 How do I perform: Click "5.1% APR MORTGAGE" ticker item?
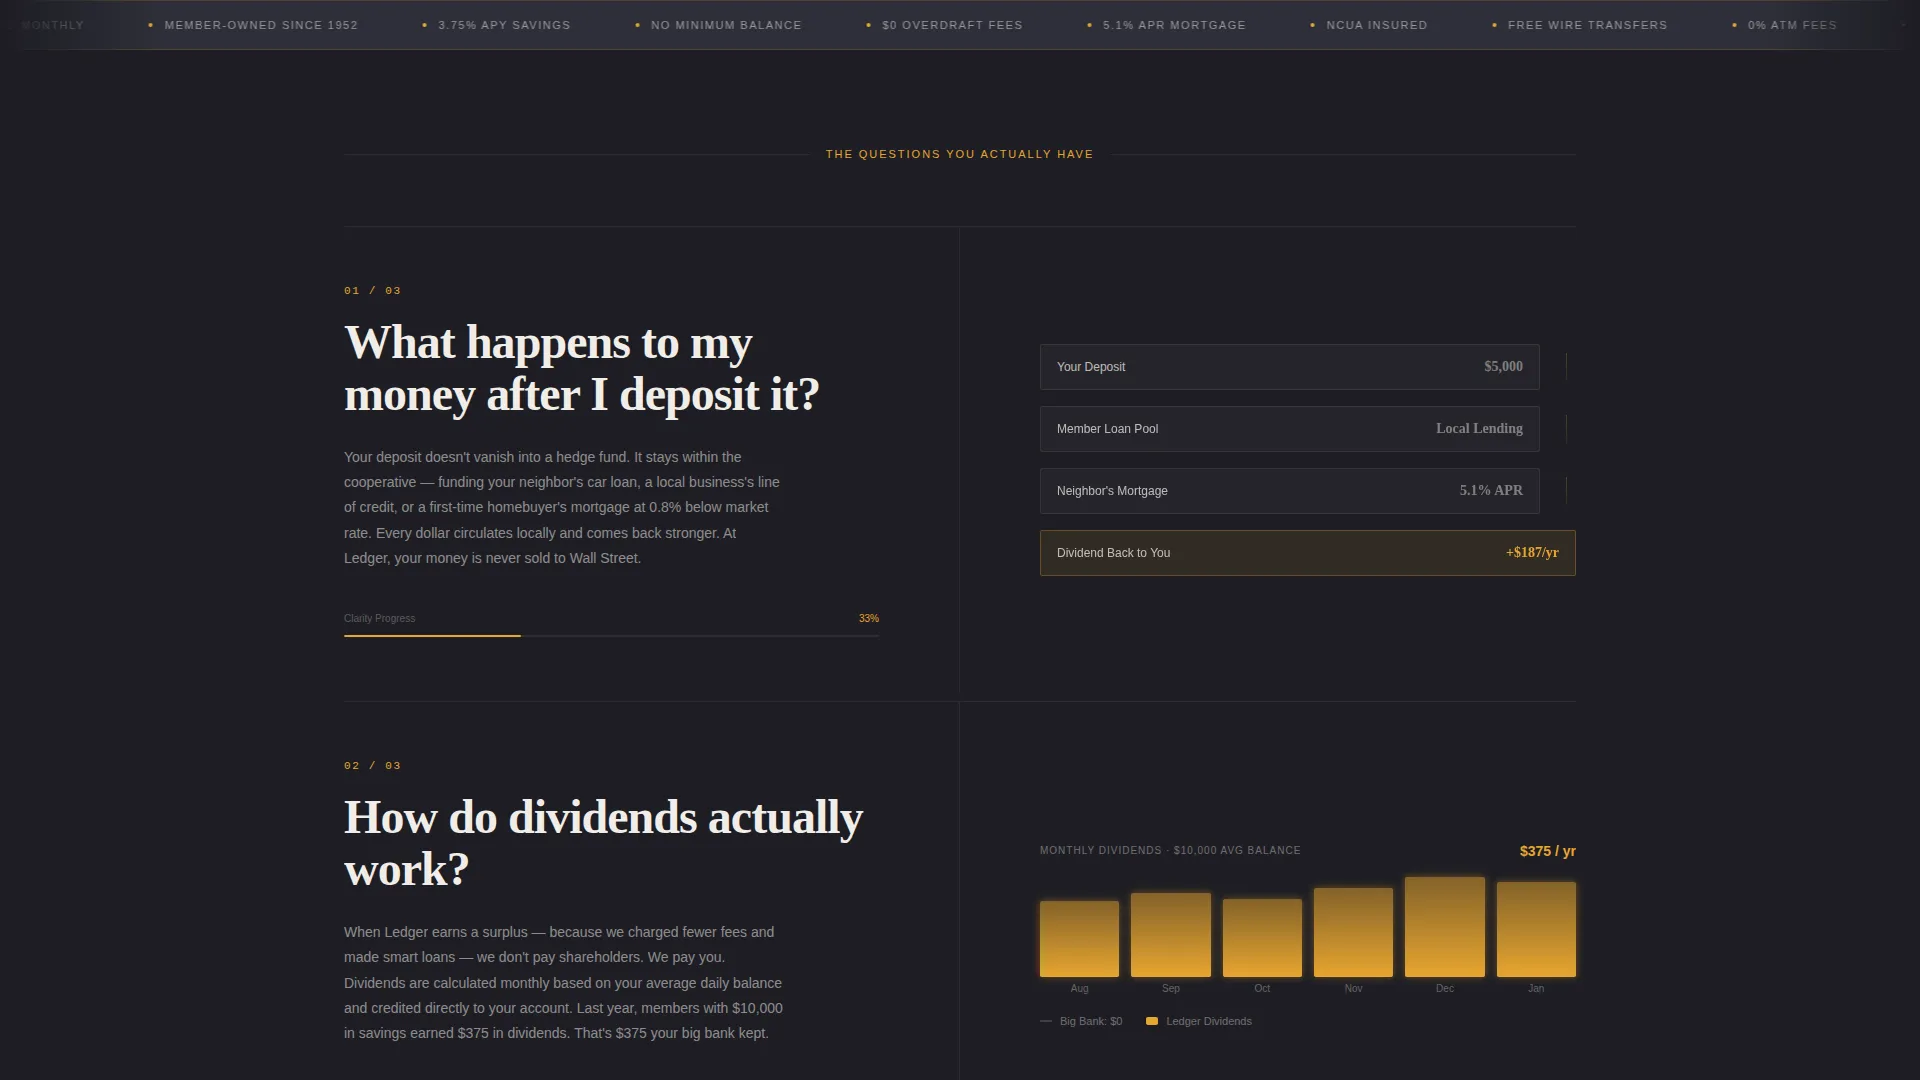[x=1174, y=25]
